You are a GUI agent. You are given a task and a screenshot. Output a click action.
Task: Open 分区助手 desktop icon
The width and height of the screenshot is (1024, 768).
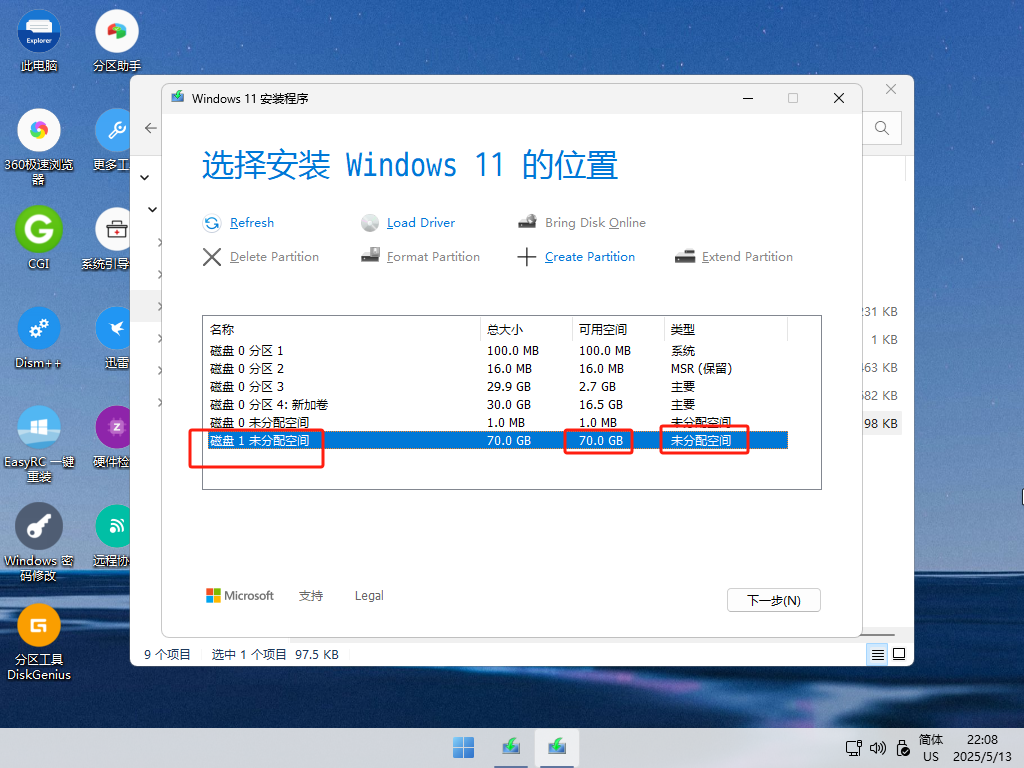coord(117,40)
